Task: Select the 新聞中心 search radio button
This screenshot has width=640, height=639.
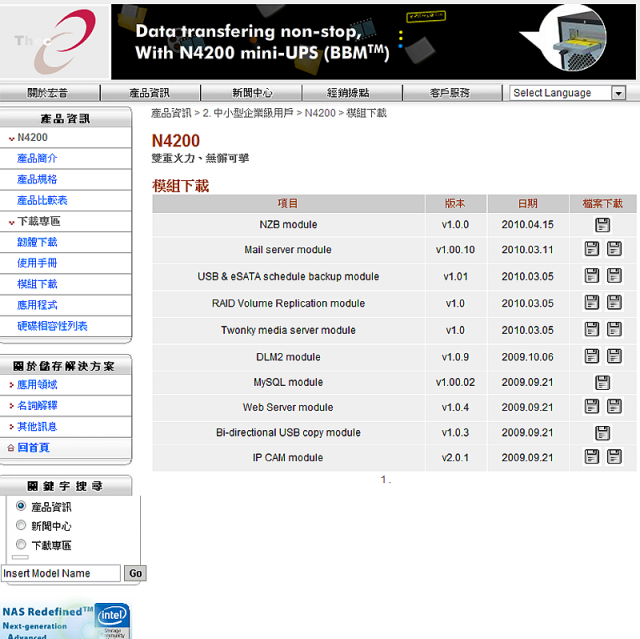Action: (x=21, y=525)
